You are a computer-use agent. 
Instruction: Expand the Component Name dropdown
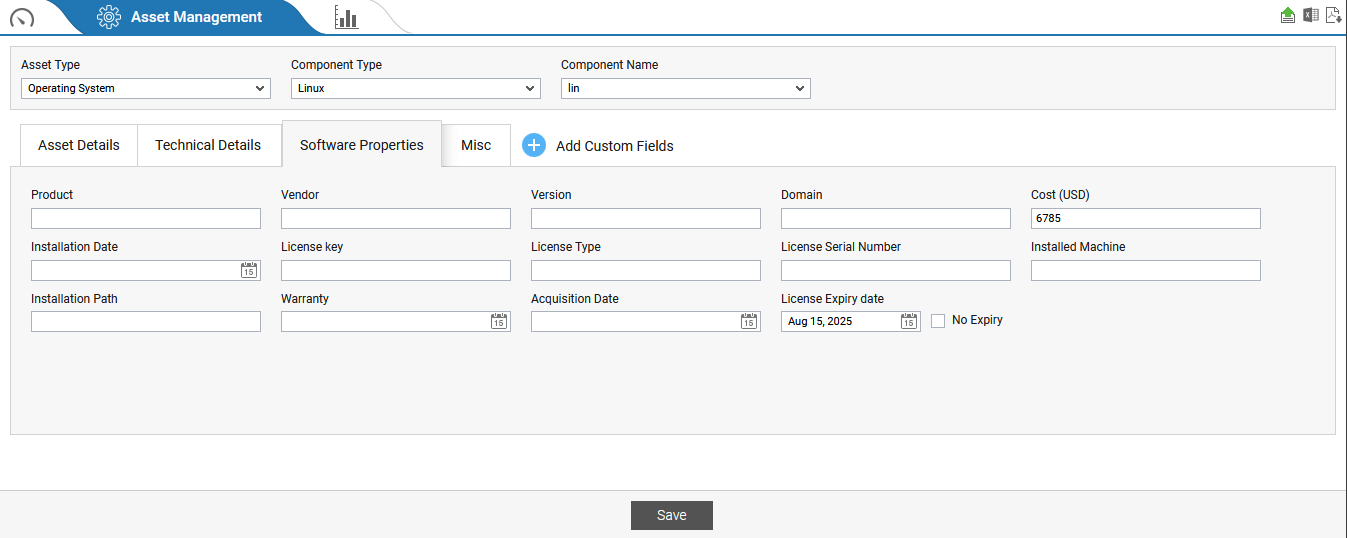[686, 88]
